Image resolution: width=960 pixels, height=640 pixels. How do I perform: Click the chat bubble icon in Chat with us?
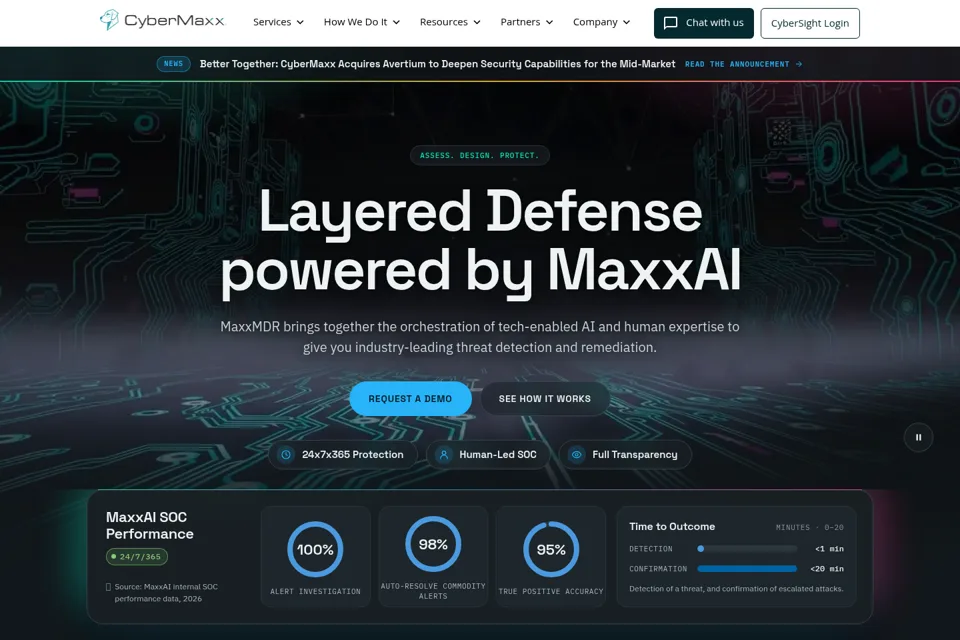[670, 23]
